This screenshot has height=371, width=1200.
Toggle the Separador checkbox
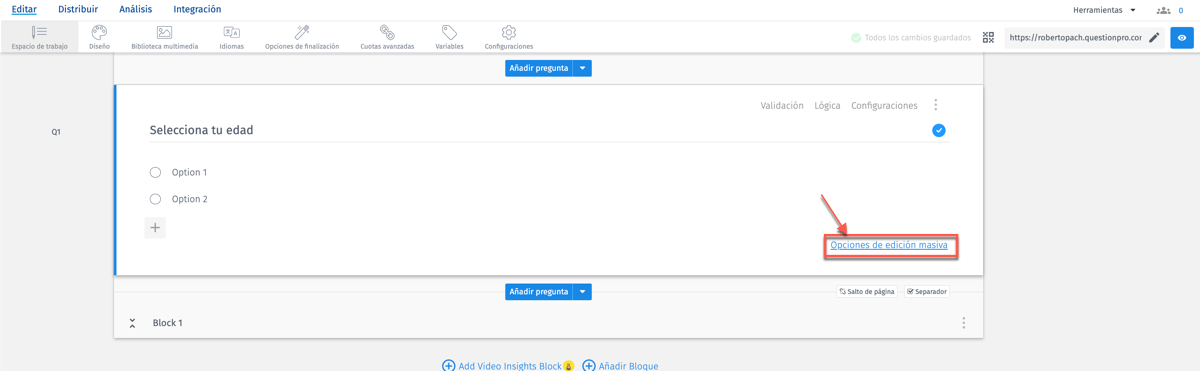point(927,292)
